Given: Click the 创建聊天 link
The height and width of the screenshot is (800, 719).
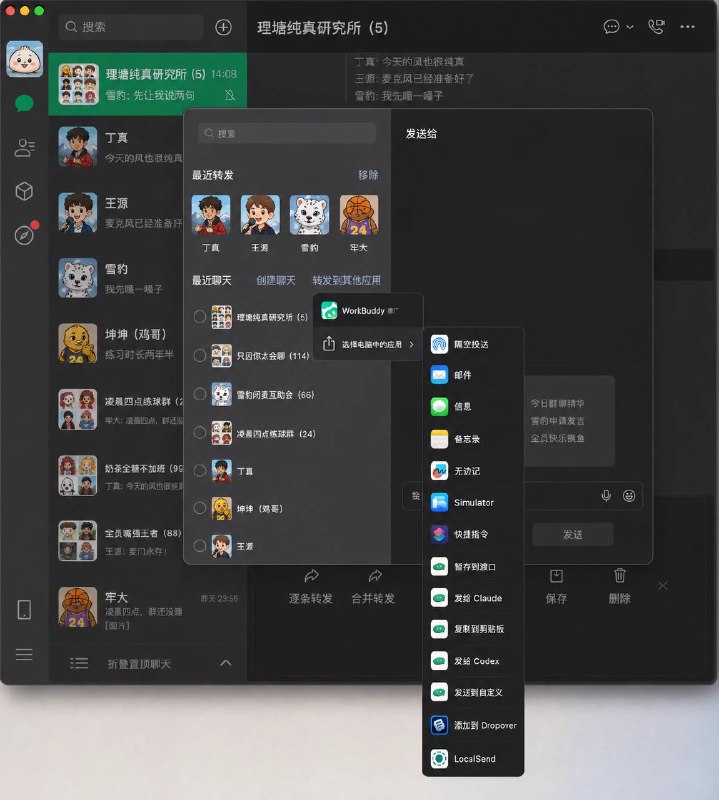Looking at the screenshot, I should tap(276, 280).
